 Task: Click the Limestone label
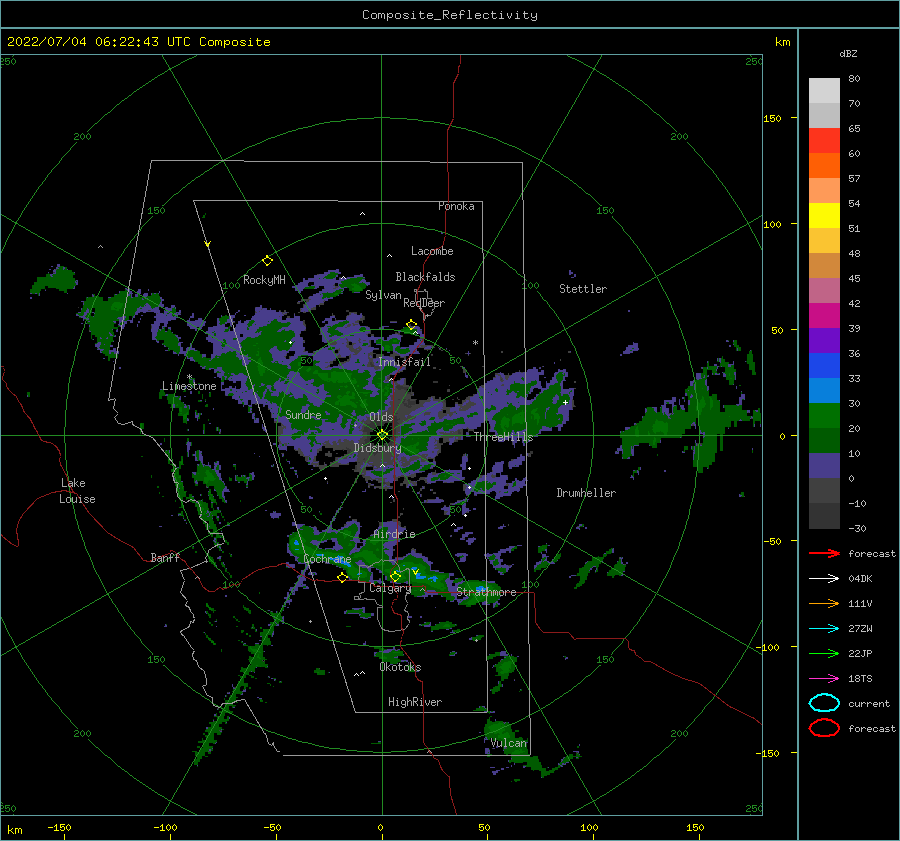coord(189,386)
